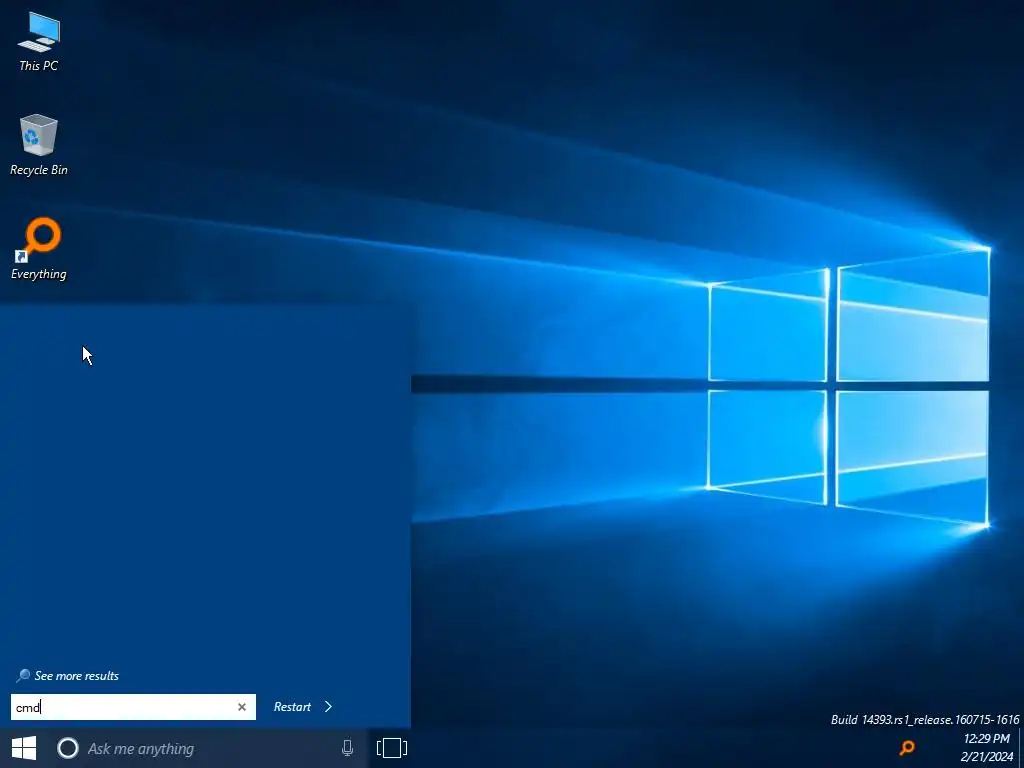The height and width of the screenshot is (768, 1024).
Task: Click the Show desktop strip at taskbar edge
Action: pyautogui.click(x=1021, y=748)
